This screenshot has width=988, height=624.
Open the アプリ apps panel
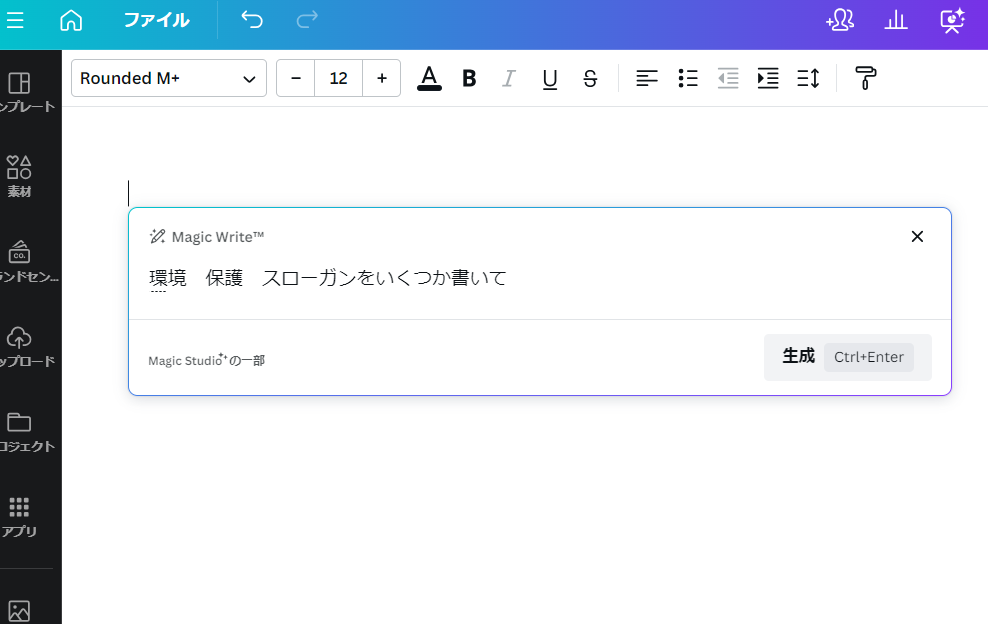tap(19, 517)
